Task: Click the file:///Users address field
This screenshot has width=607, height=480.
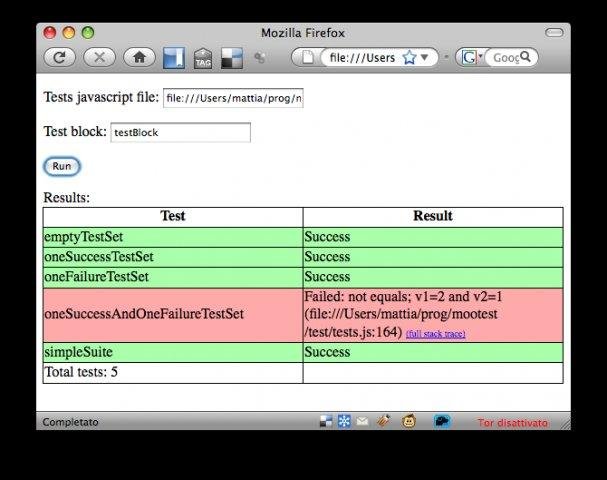Action: click(x=362, y=58)
